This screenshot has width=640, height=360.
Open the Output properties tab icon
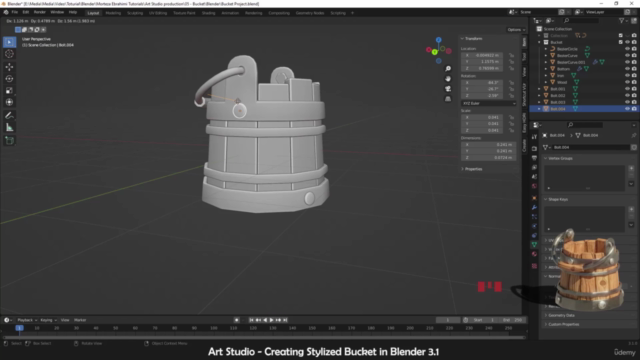[534, 158]
